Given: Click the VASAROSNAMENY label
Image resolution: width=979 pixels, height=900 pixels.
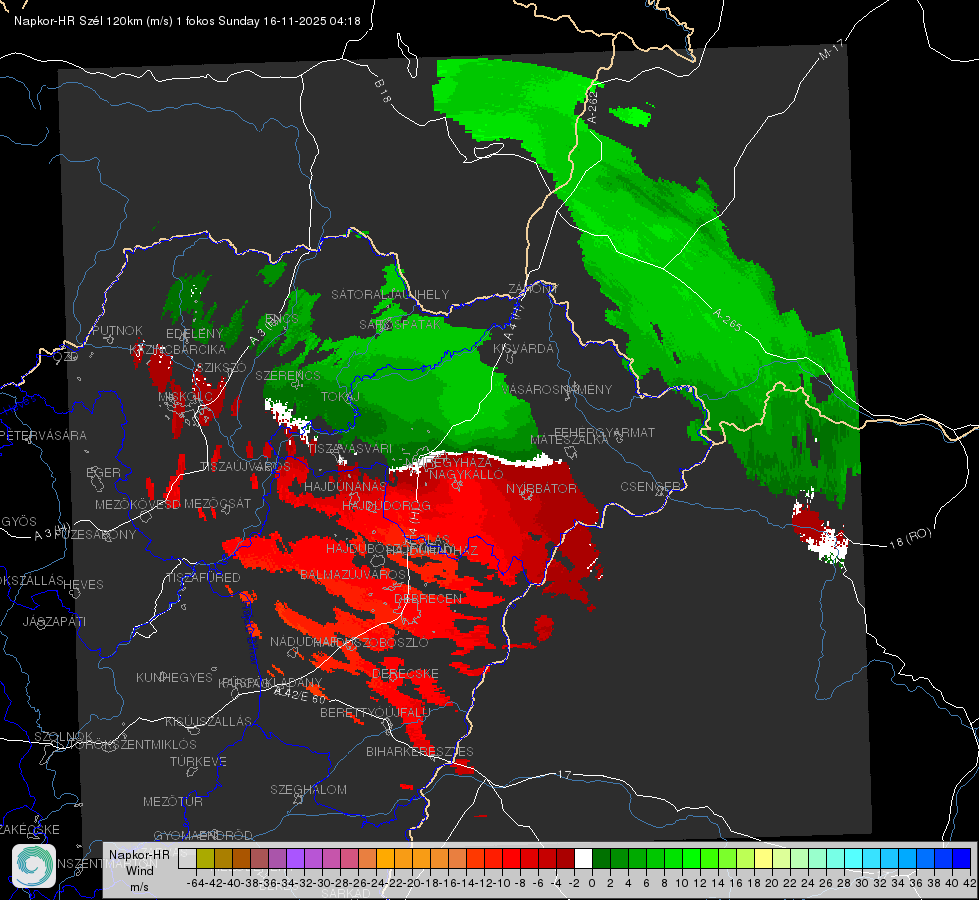Looking at the screenshot, I should click(557, 389).
